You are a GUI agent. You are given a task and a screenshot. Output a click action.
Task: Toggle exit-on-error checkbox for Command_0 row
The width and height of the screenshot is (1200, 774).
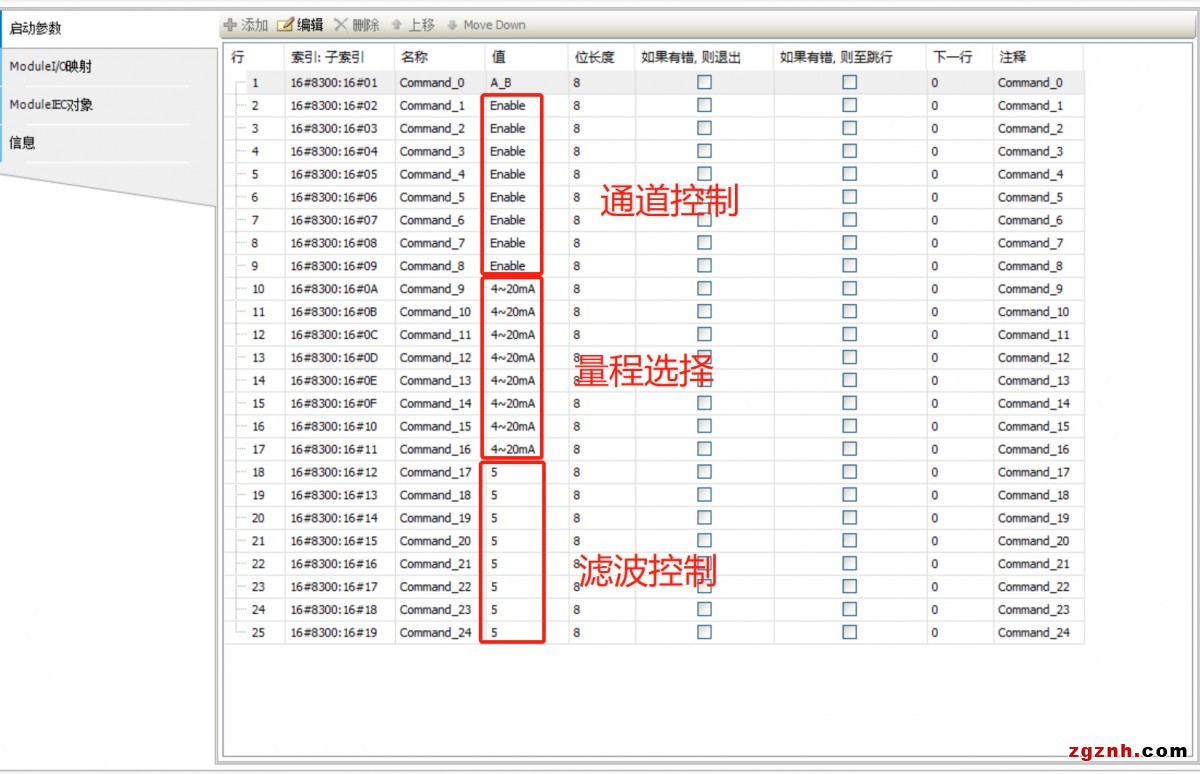pyautogui.click(x=704, y=83)
